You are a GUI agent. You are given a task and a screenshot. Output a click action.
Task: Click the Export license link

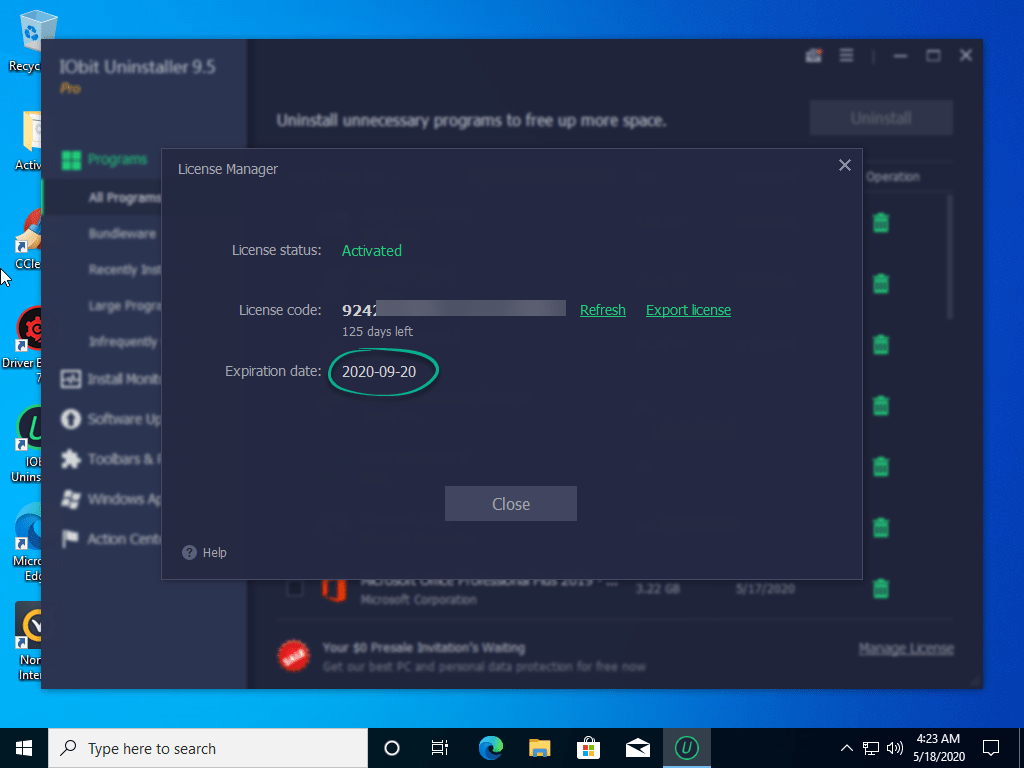pyautogui.click(x=688, y=310)
